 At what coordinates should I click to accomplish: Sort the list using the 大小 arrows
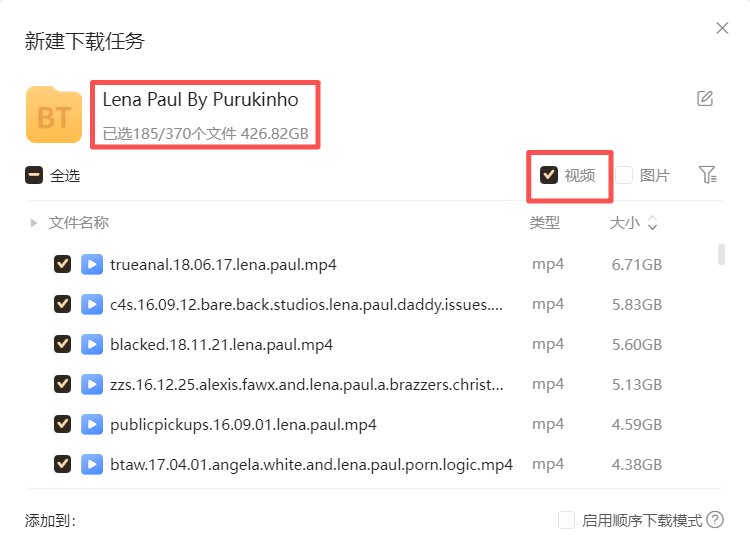pyautogui.click(x=653, y=223)
